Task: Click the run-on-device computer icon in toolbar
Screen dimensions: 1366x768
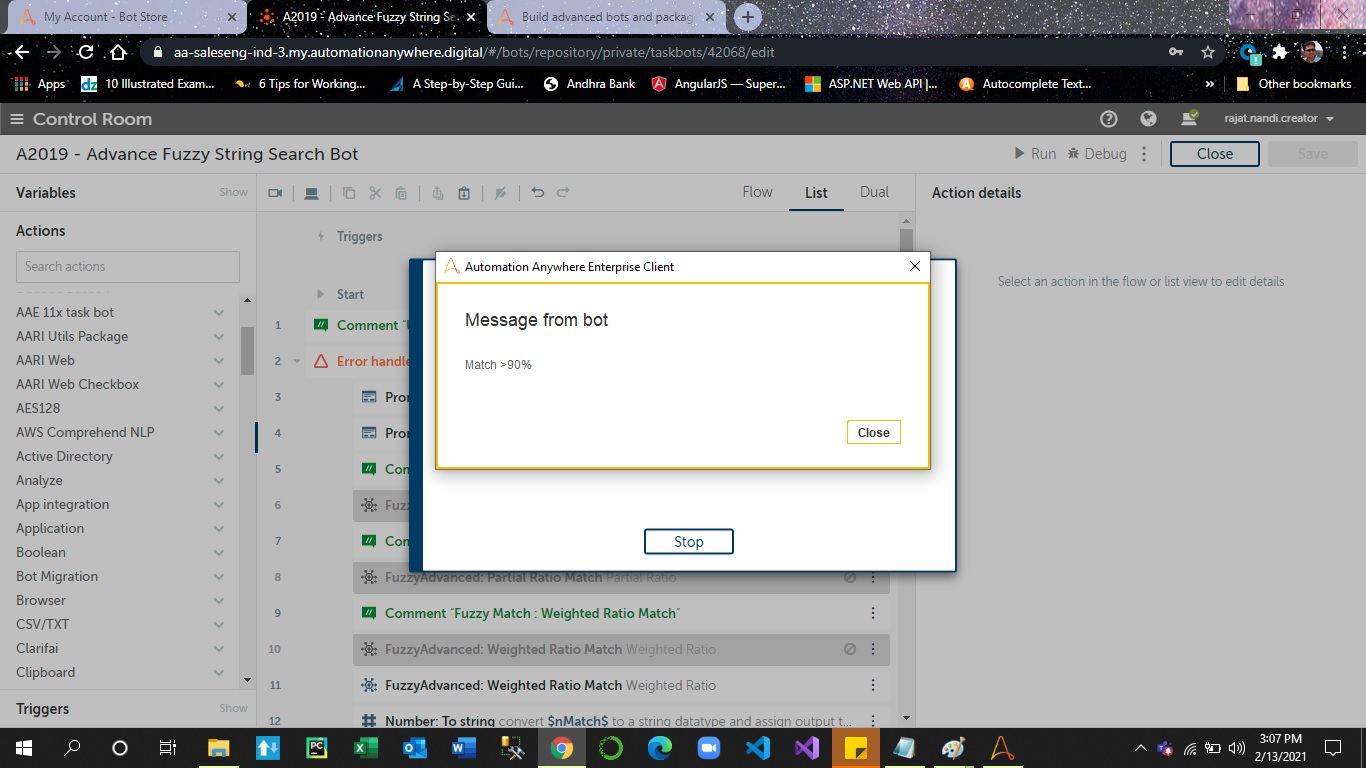Action: [312, 193]
